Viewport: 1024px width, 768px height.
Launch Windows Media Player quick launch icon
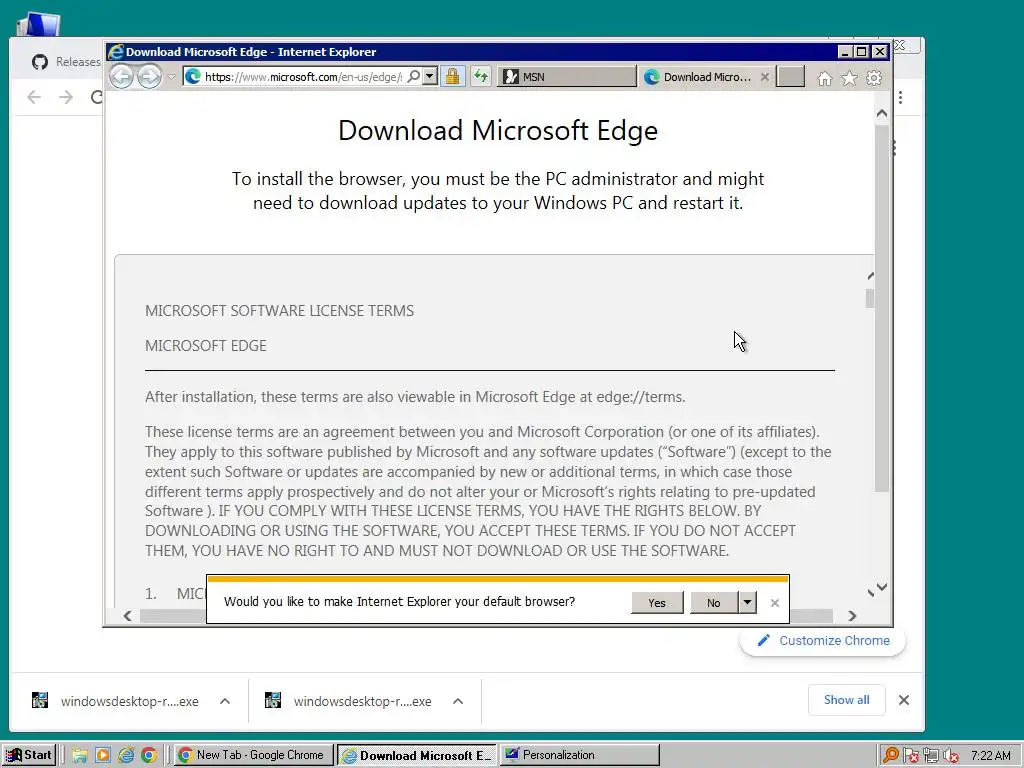pyautogui.click(x=103, y=756)
